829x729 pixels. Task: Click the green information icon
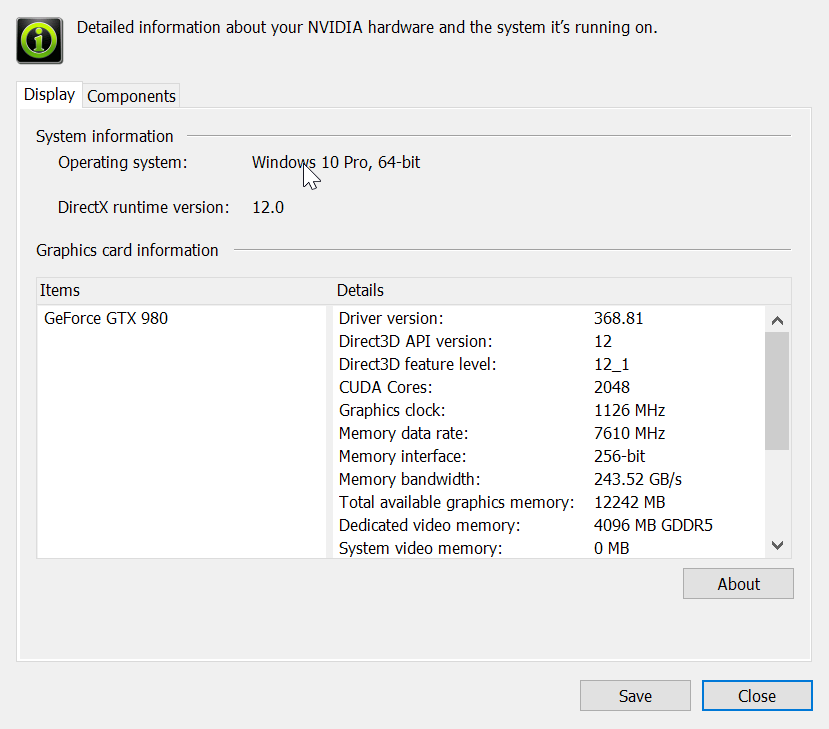40,41
